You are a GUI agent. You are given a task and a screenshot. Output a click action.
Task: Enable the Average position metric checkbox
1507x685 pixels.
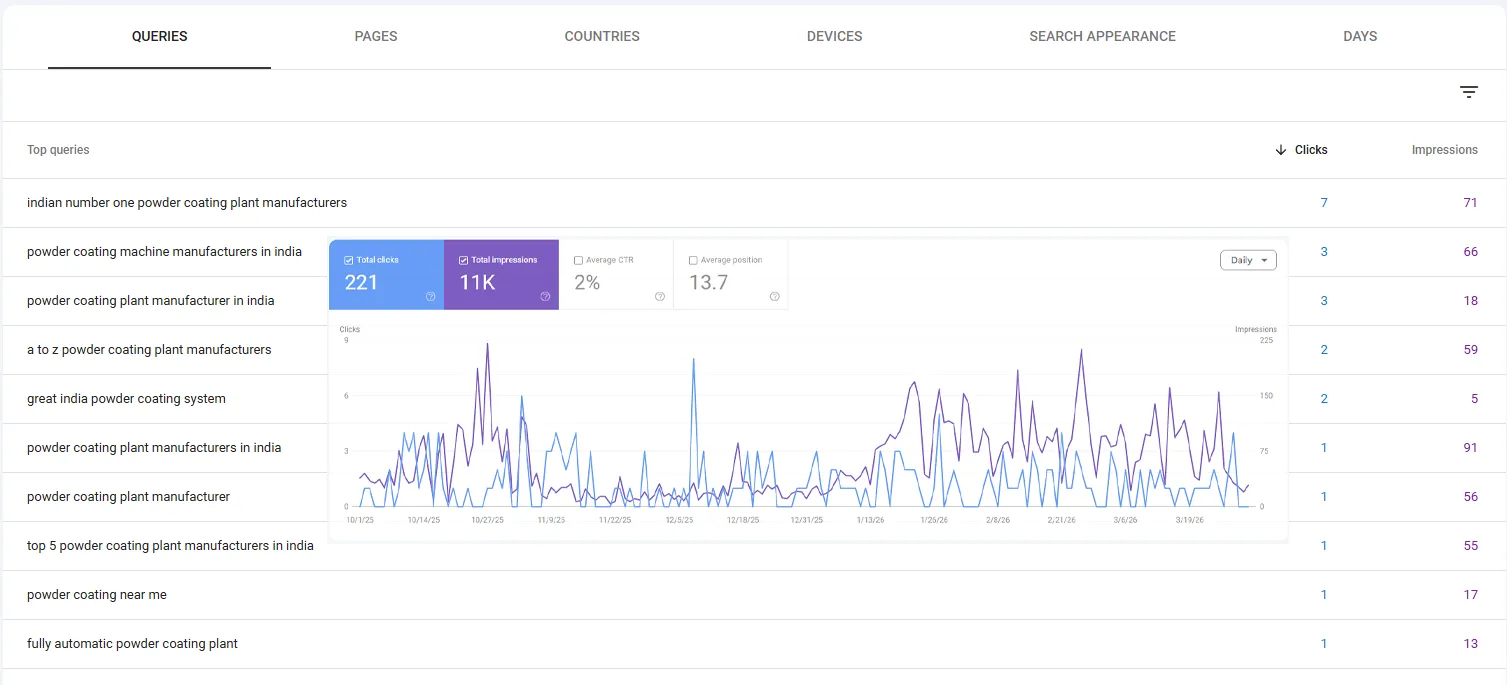(x=692, y=259)
